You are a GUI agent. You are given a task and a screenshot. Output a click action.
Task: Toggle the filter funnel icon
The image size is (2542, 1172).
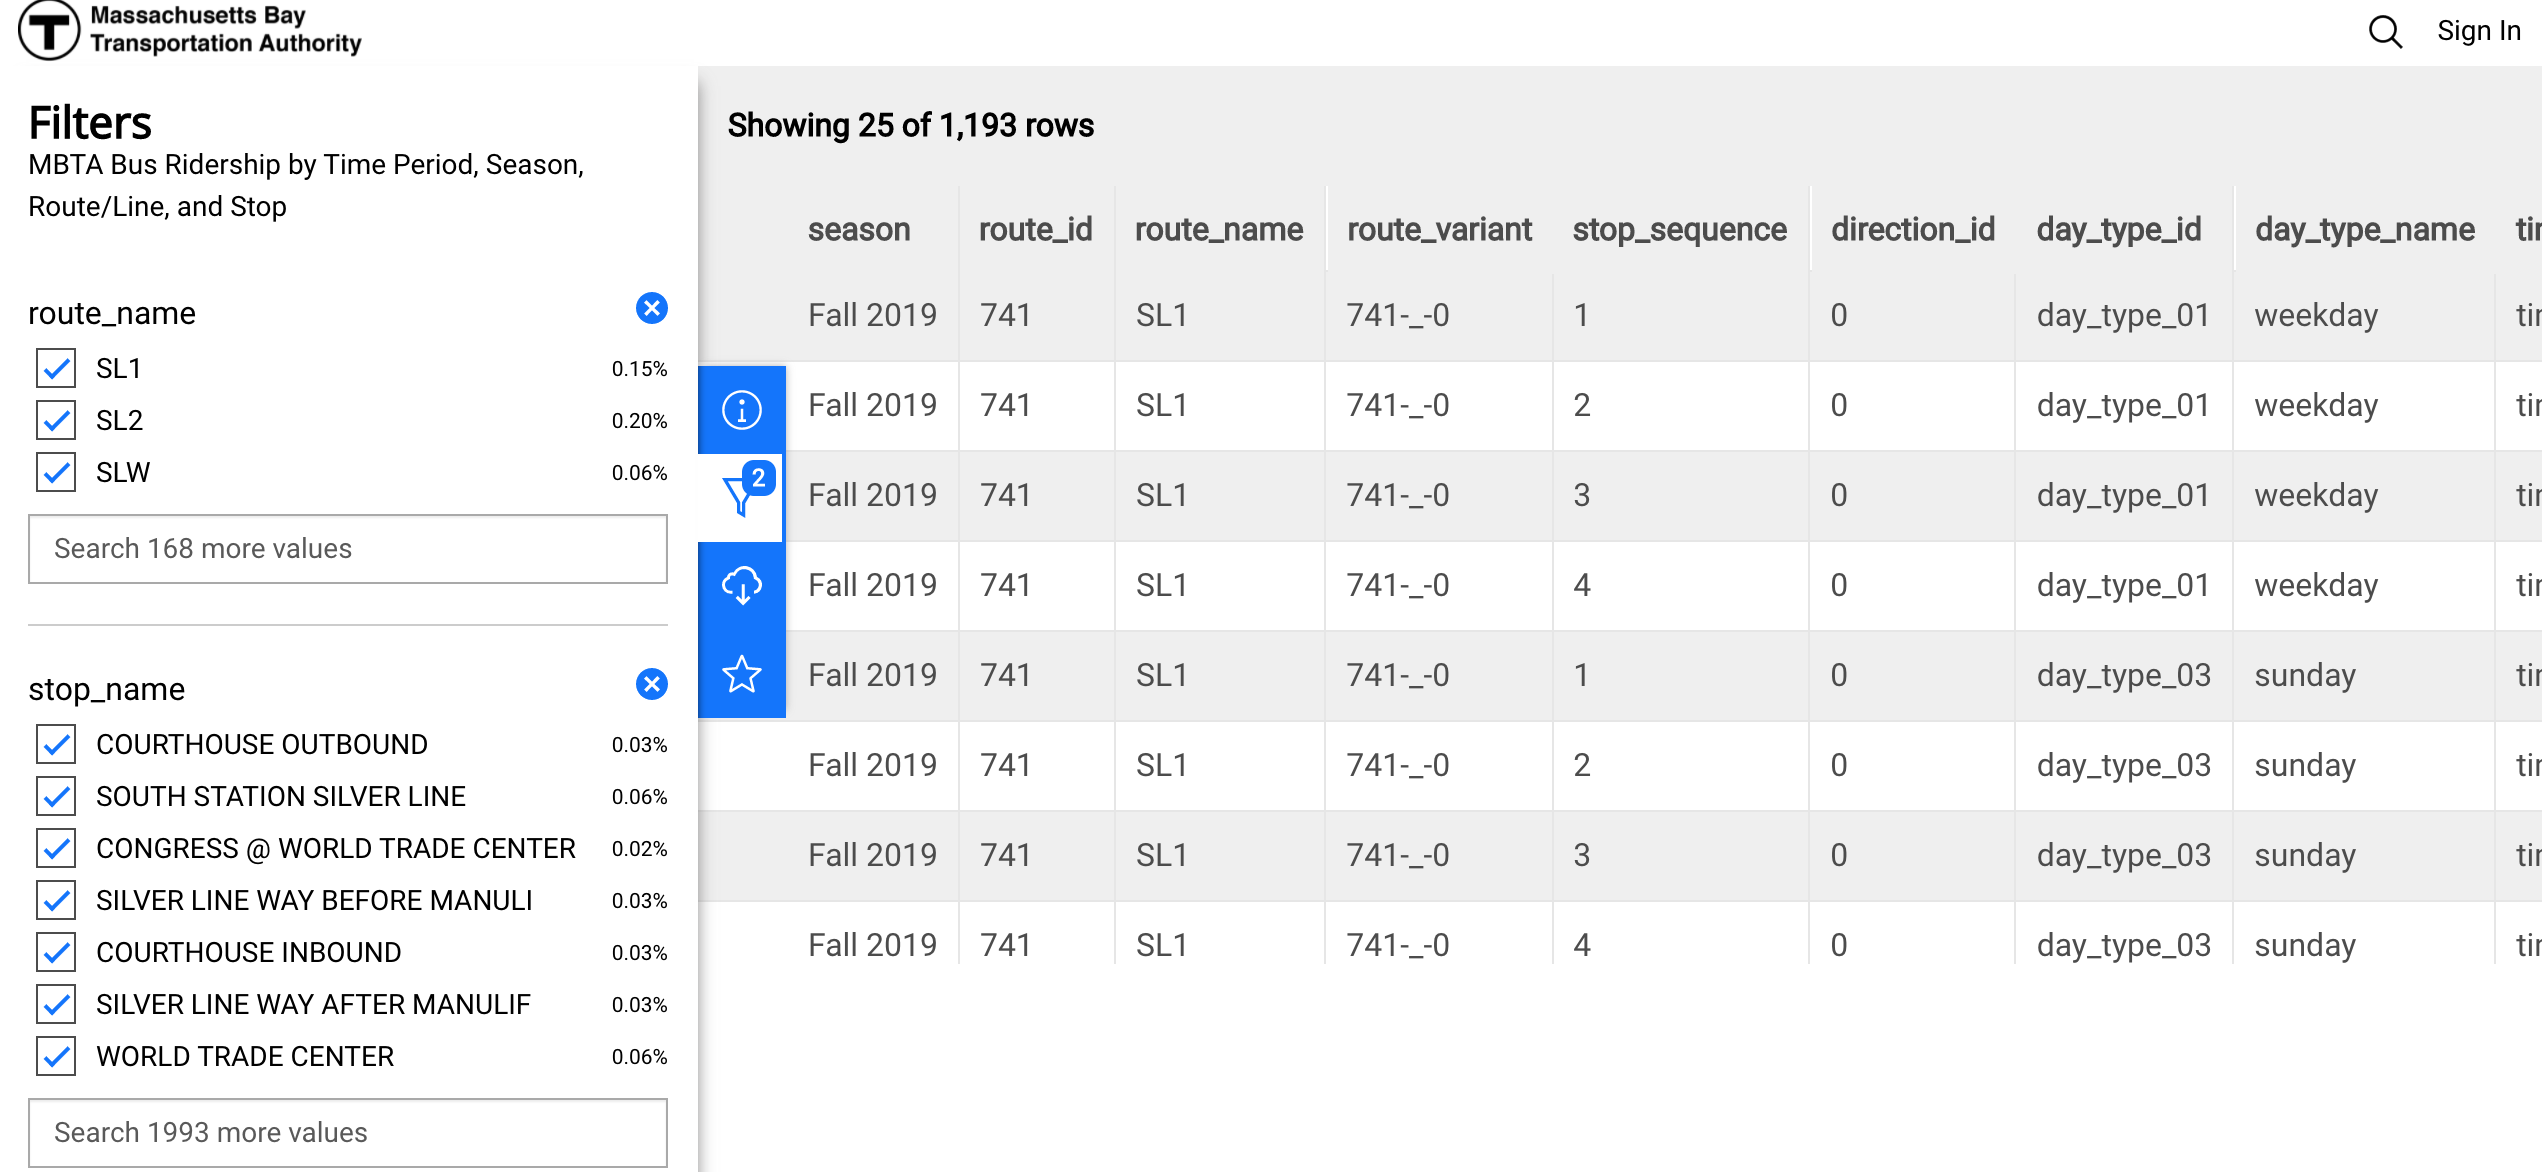point(742,496)
